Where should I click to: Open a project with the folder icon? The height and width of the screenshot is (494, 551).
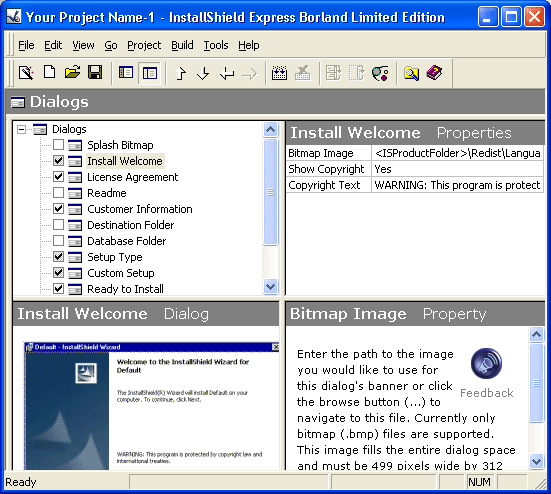coord(72,73)
